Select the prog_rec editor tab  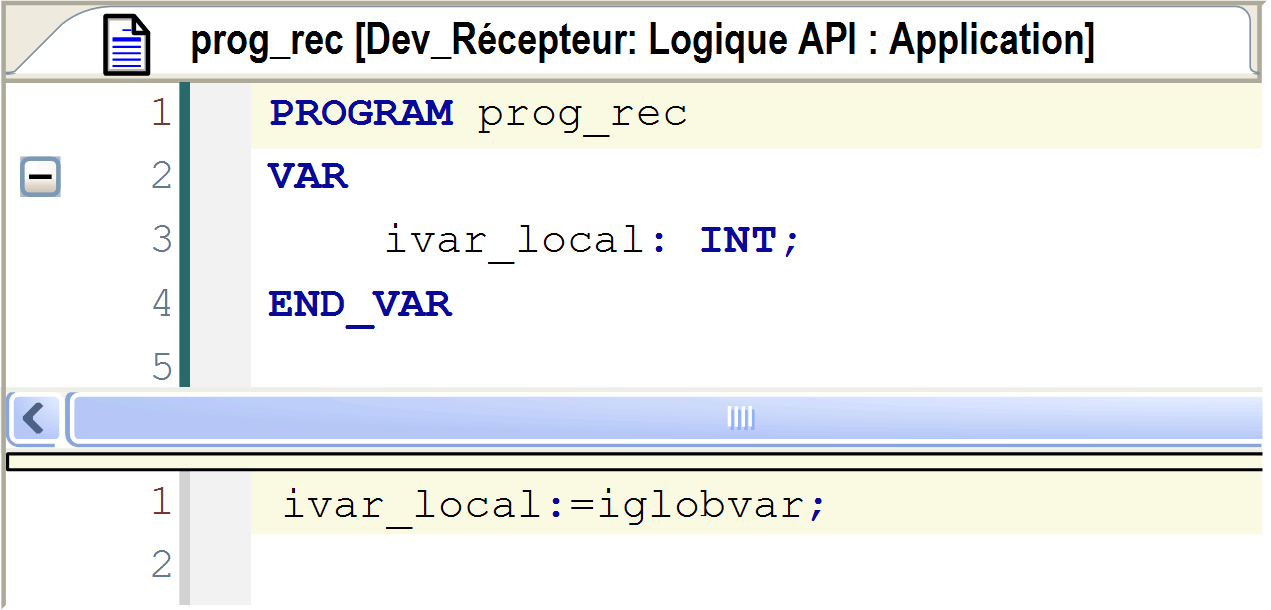pyautogui.click(x=641, y=42)
